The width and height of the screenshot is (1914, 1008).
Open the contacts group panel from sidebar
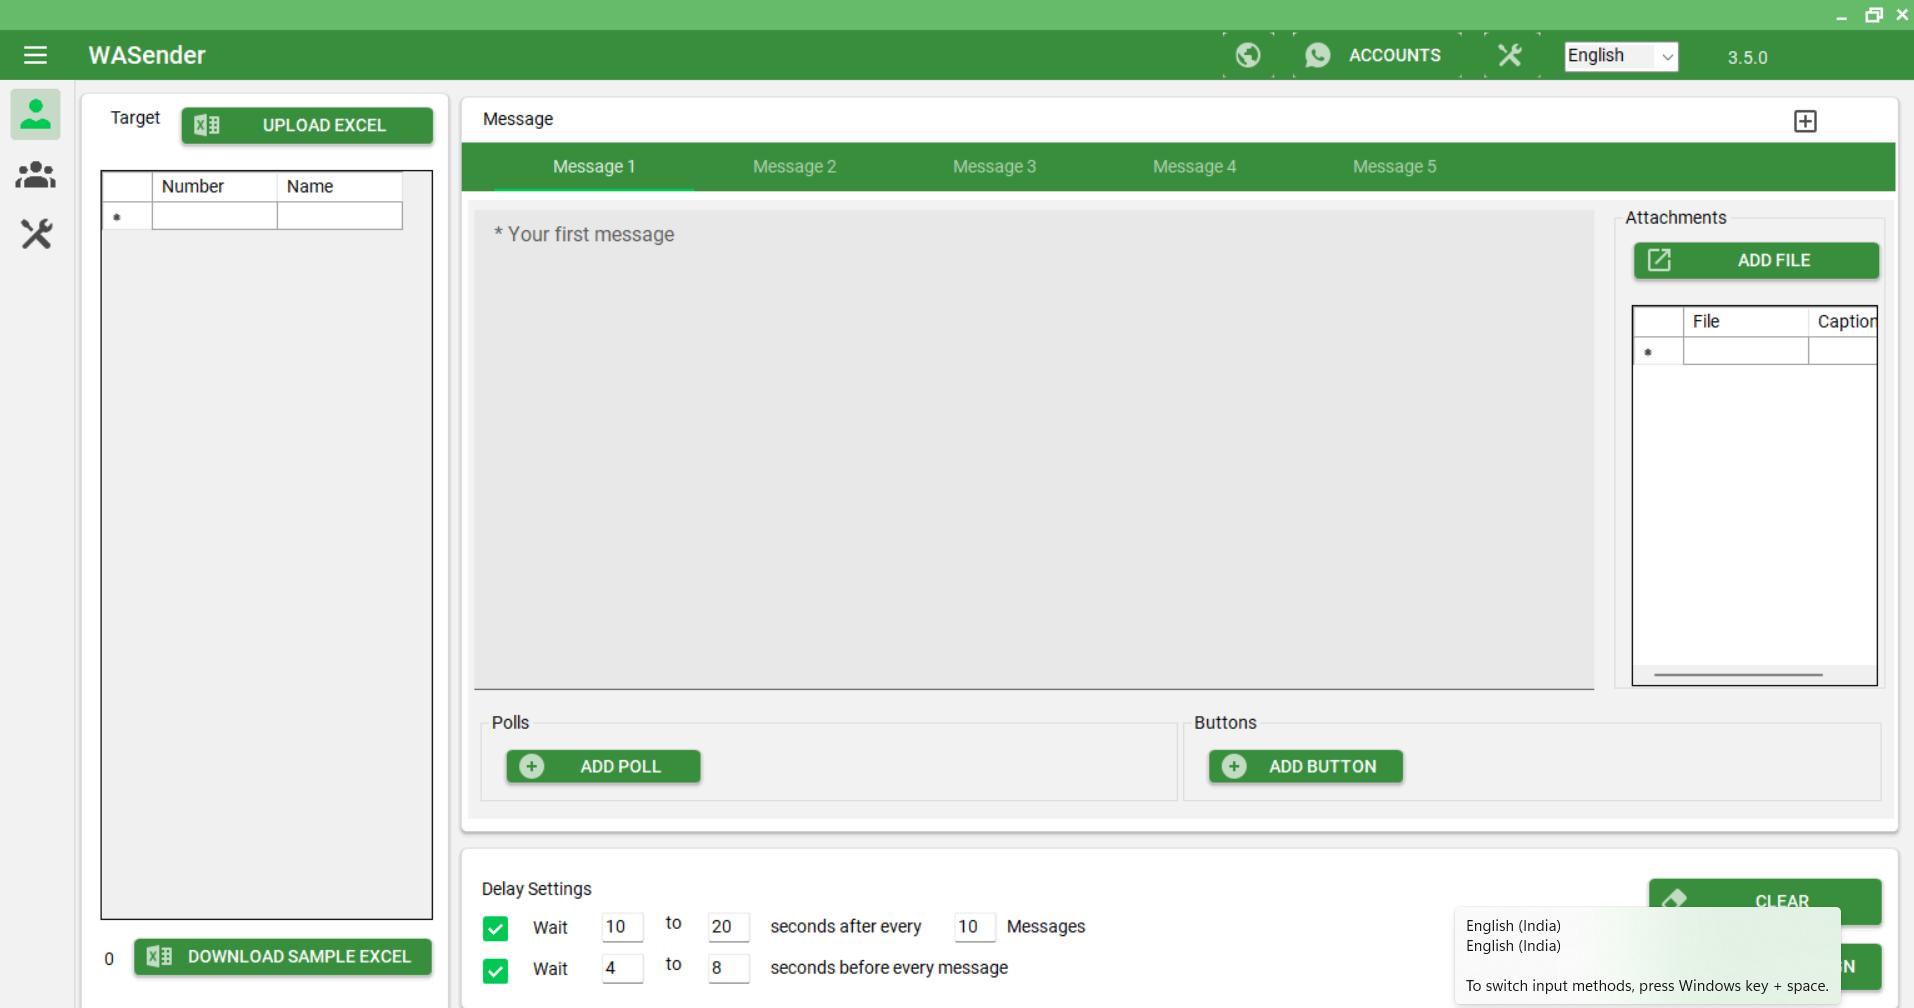(36, 174)
